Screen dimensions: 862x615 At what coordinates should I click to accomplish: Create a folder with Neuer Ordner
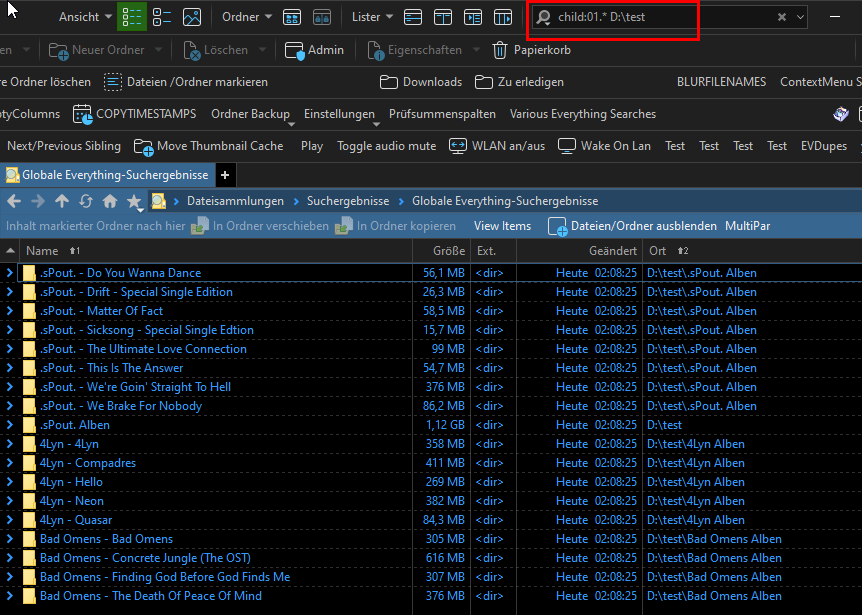[x=97, y=50]
